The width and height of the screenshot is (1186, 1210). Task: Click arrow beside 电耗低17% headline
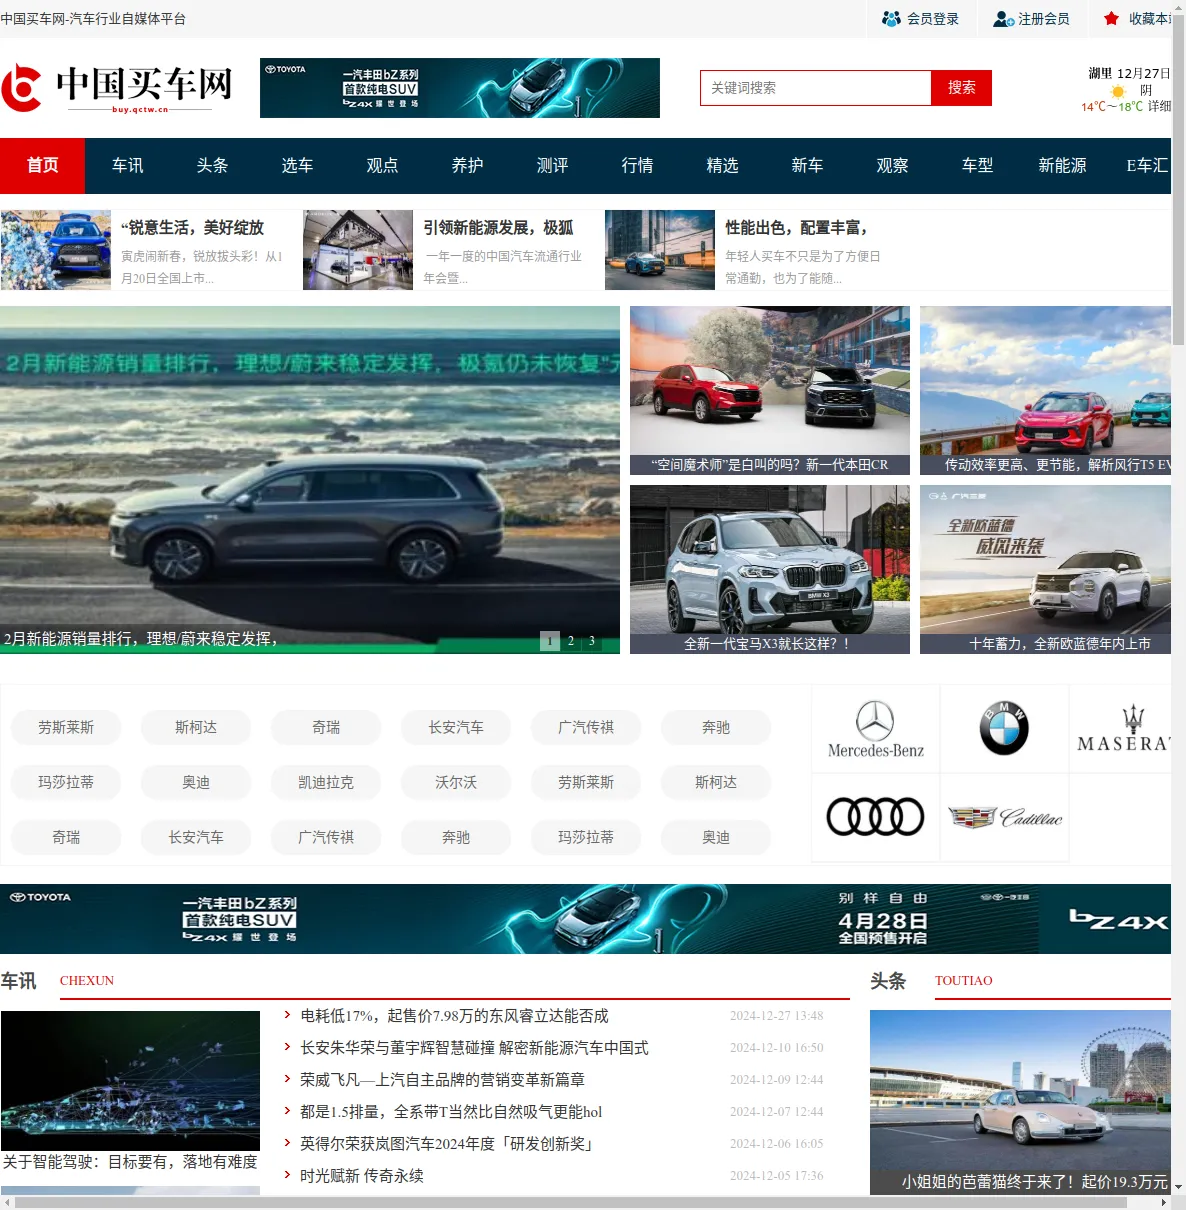click(x=288, y=1016)
